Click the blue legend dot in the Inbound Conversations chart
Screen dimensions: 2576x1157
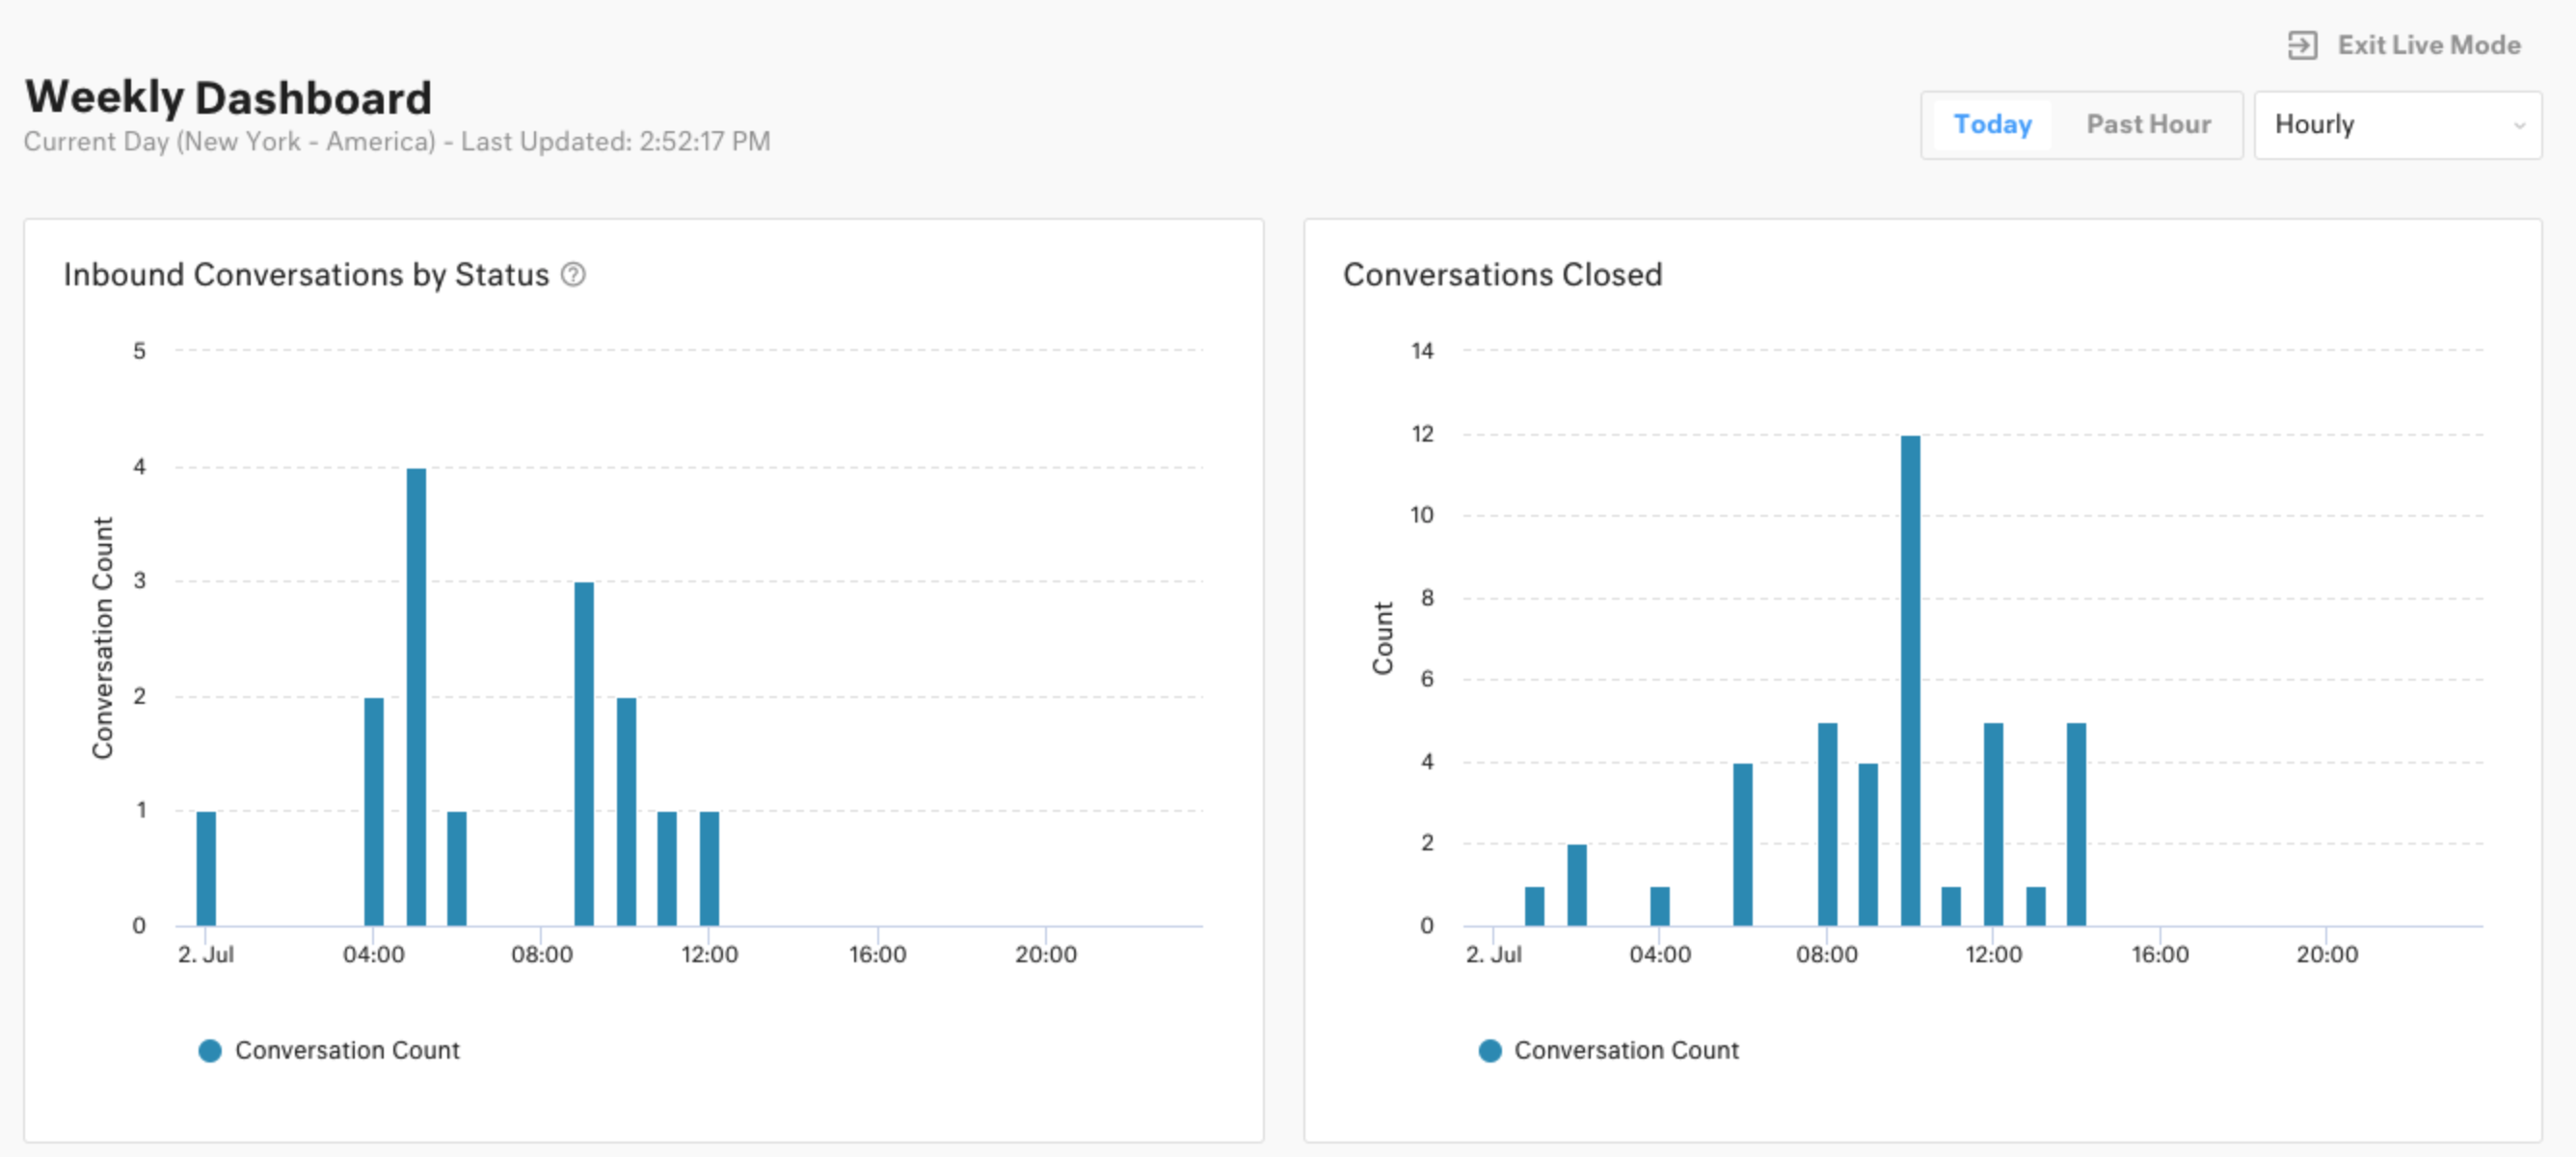210,1050
